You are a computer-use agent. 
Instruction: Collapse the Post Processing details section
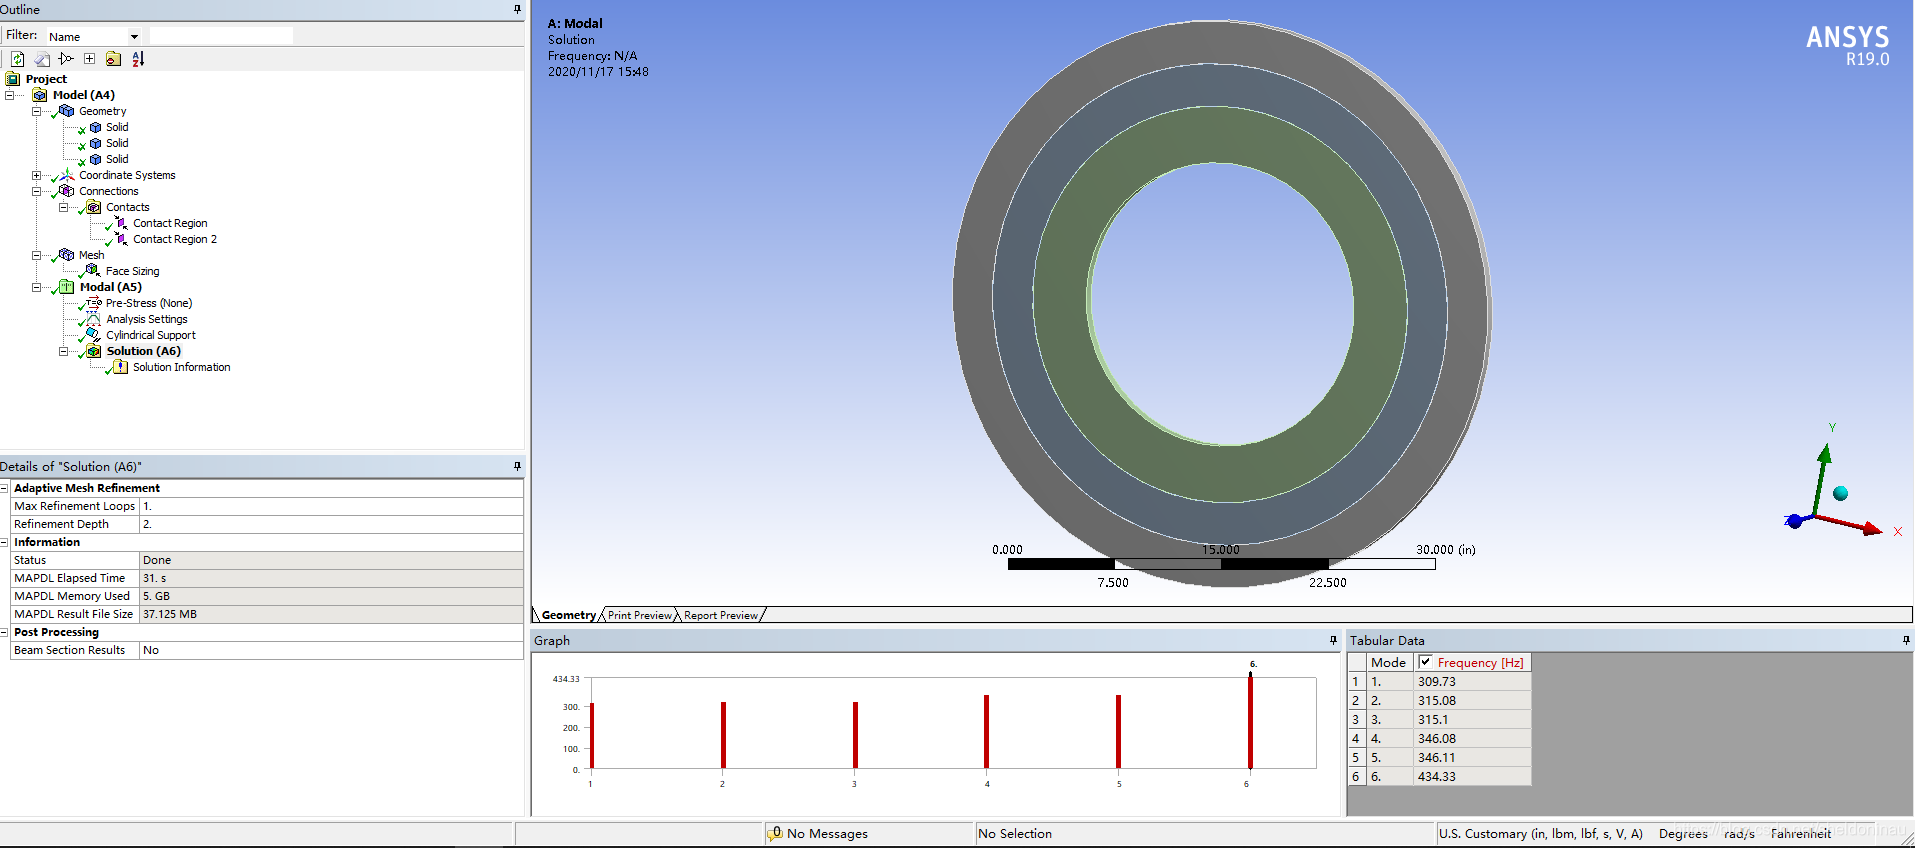pyautogui.click(x=4, y=632)
